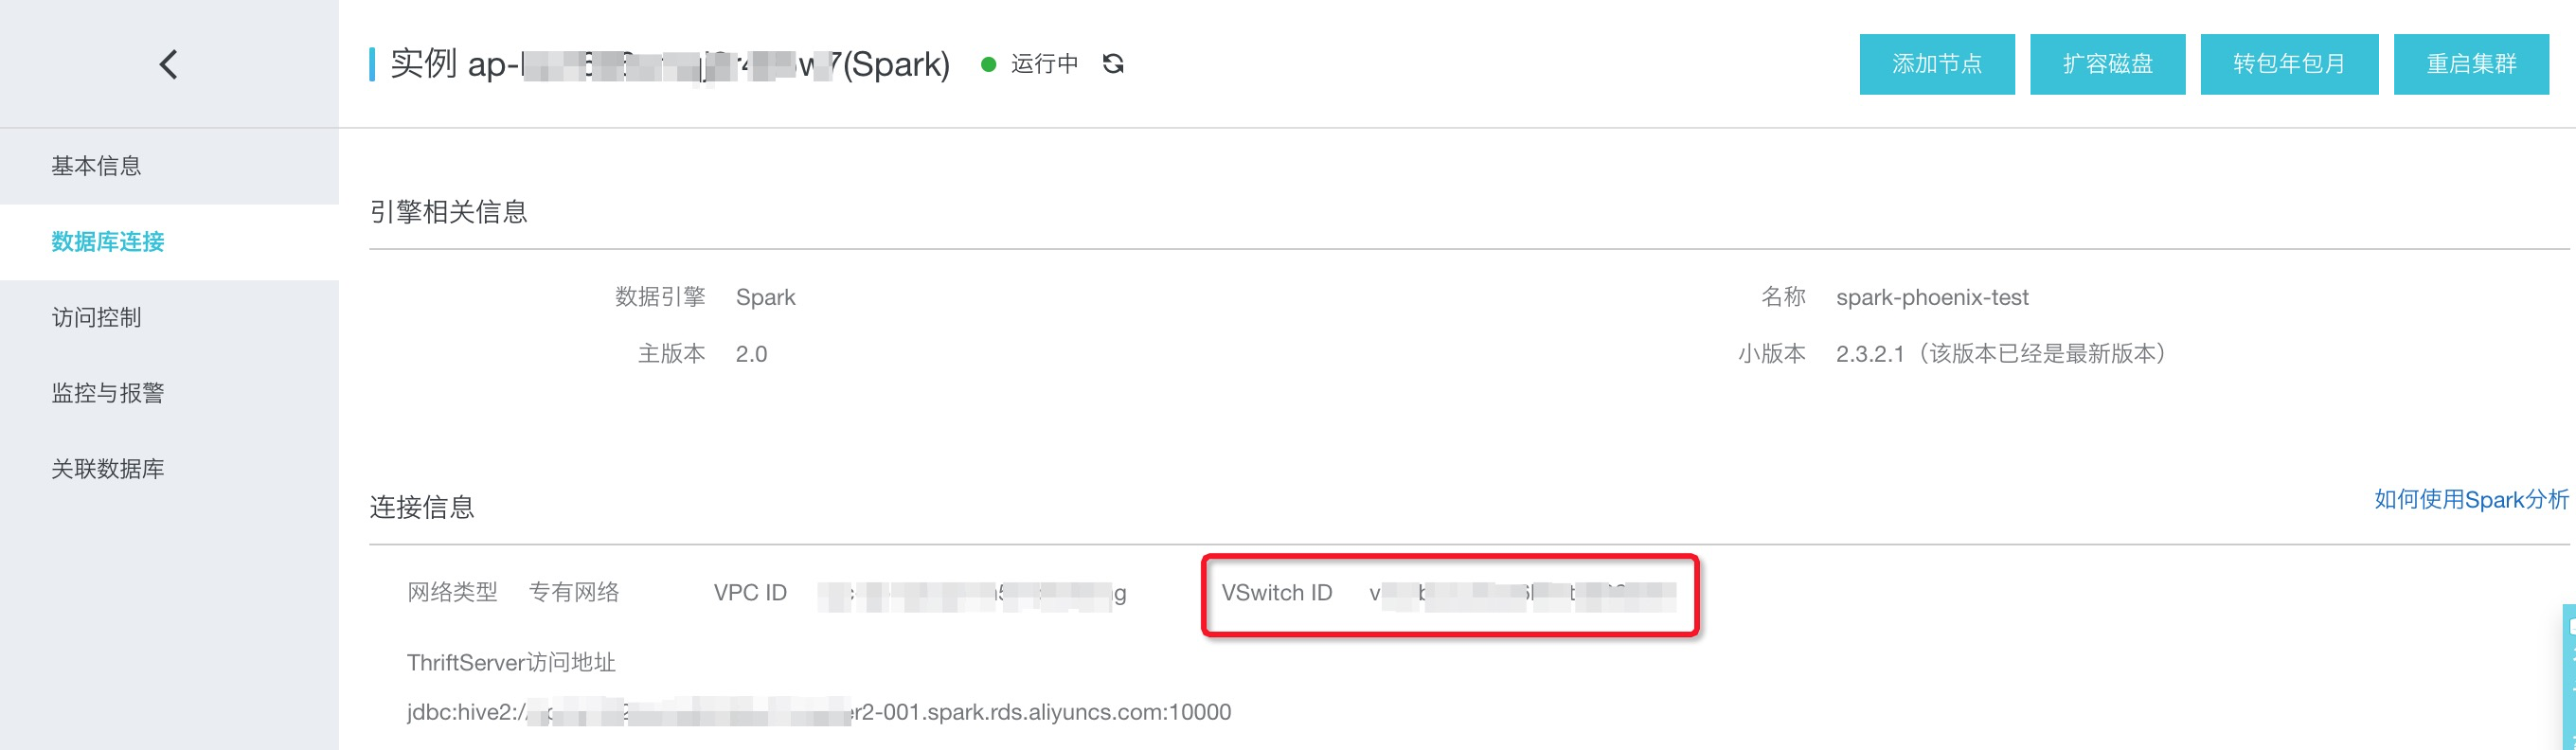Screen dimensions: 2576x750
Task: Open 监控与报警 sidebar item
Action: pos(108,394)
